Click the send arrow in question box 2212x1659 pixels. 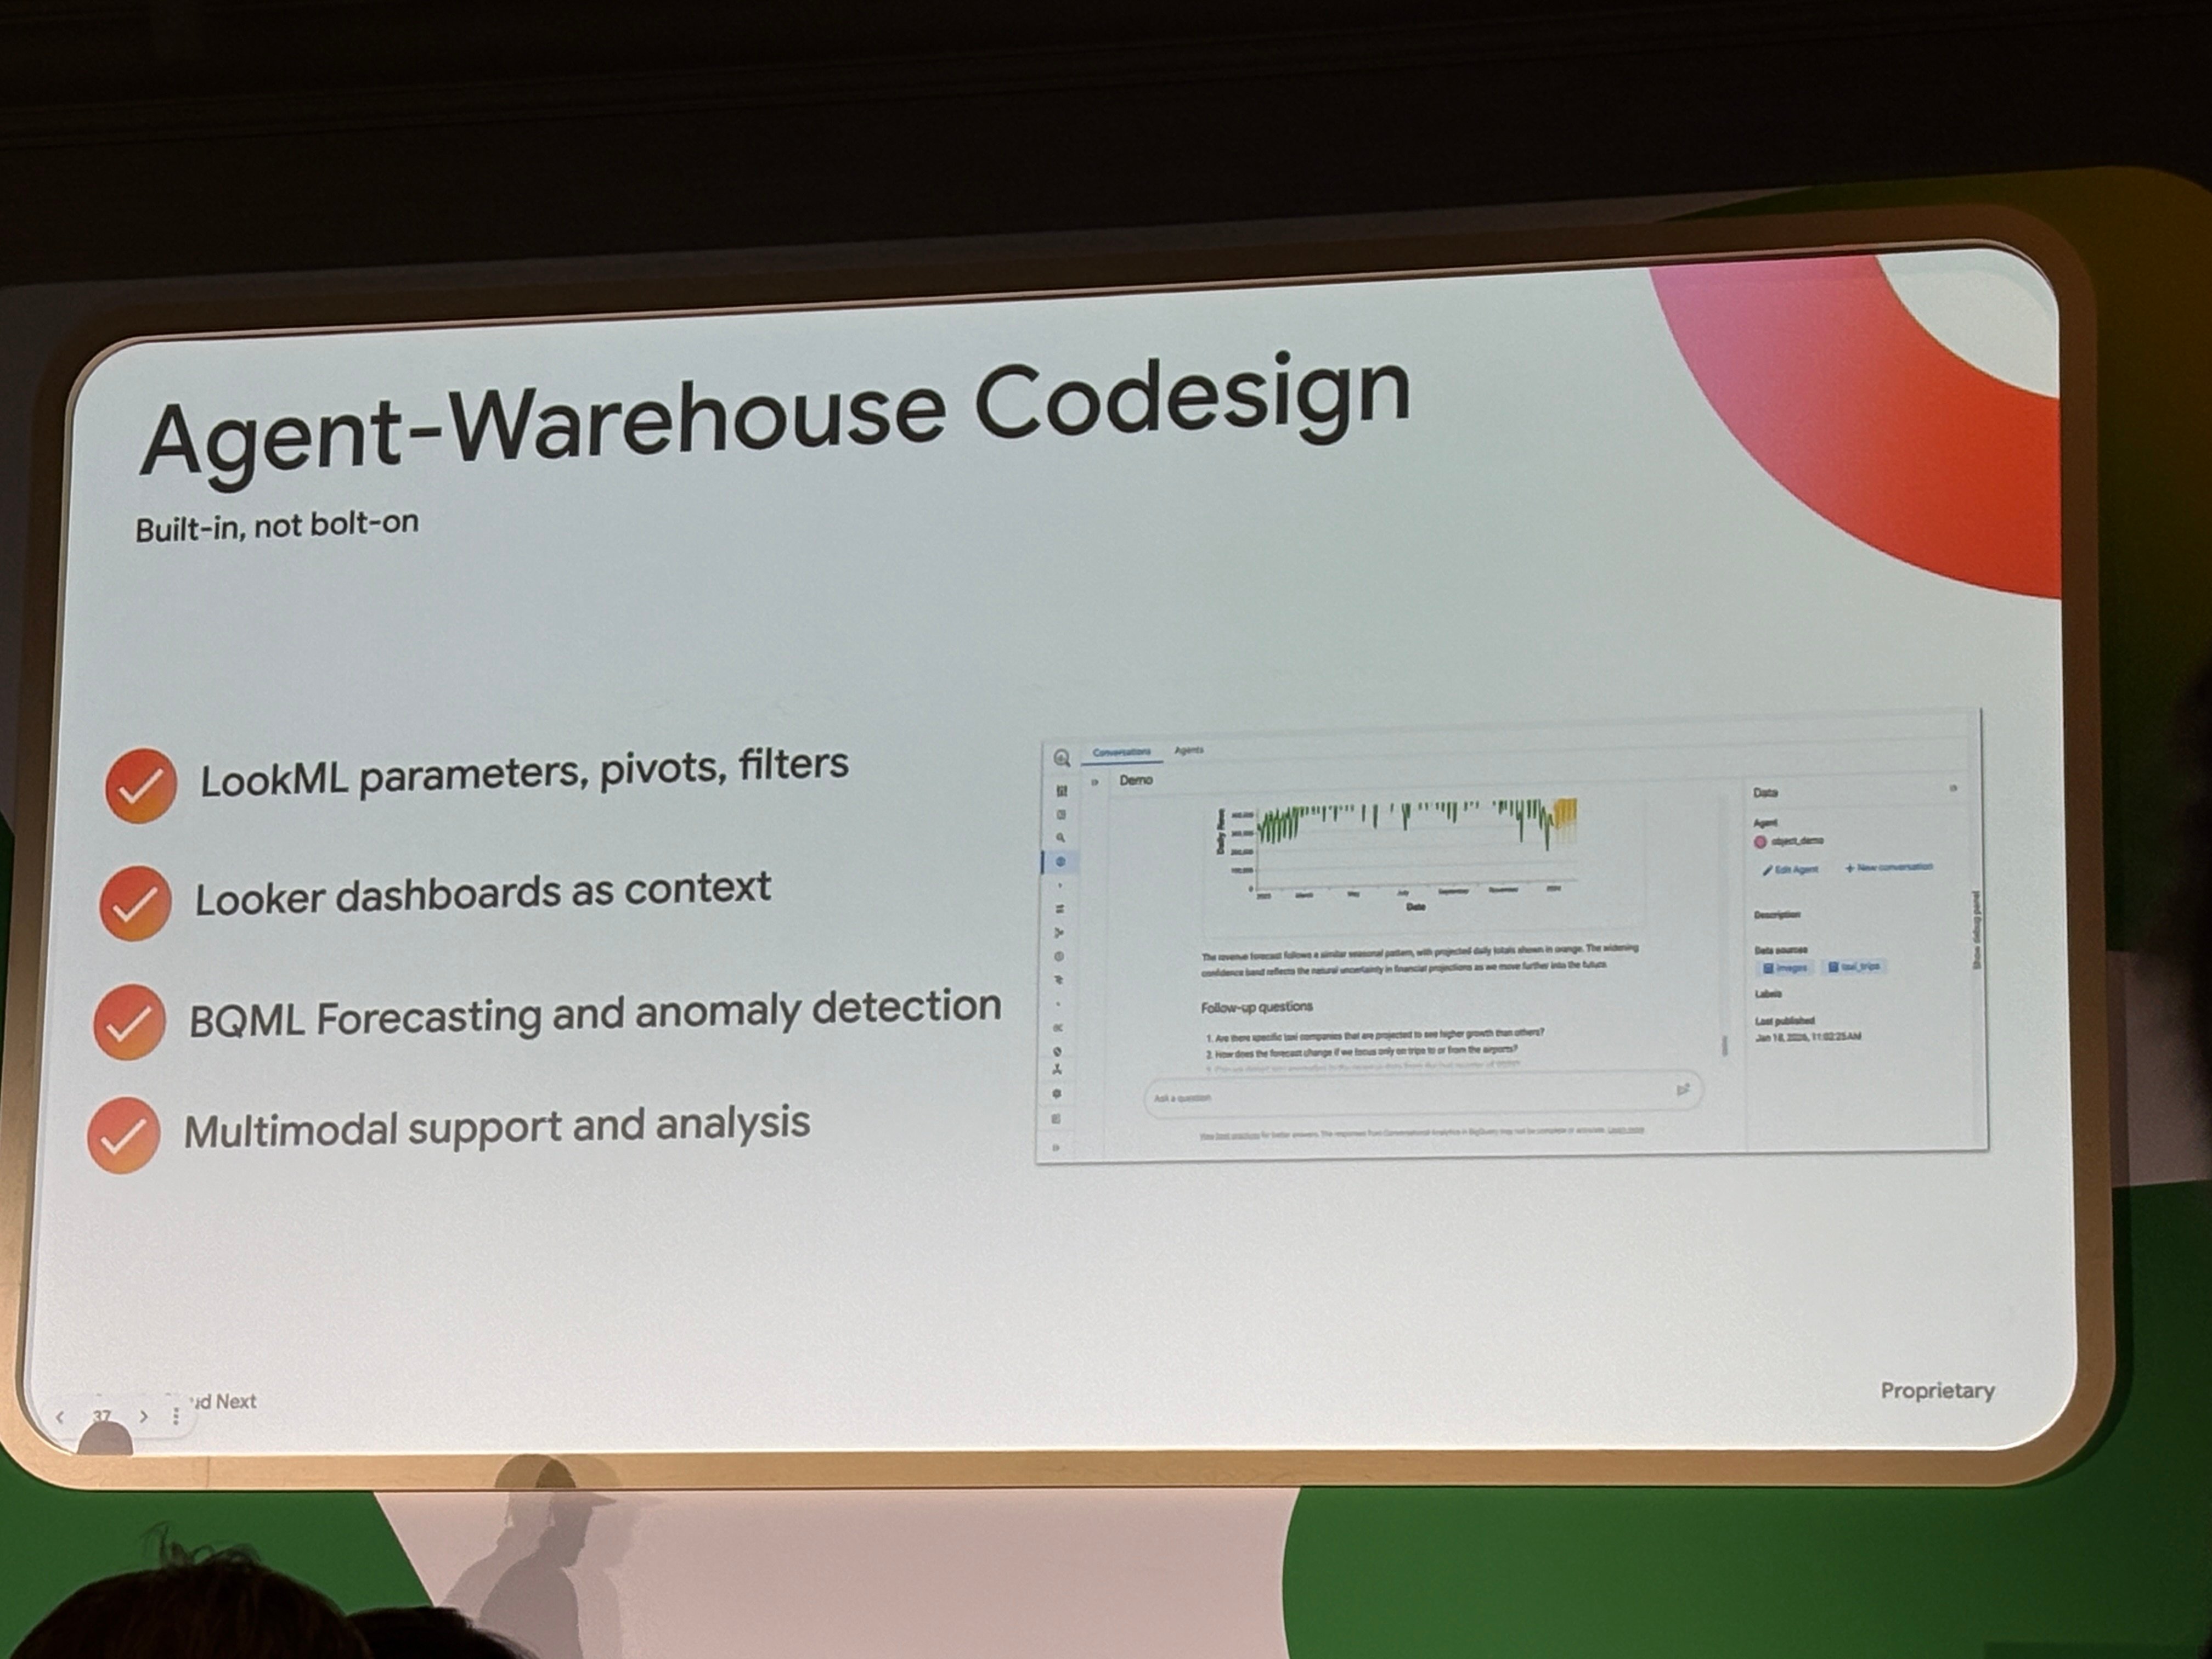coord(1682,1090)
